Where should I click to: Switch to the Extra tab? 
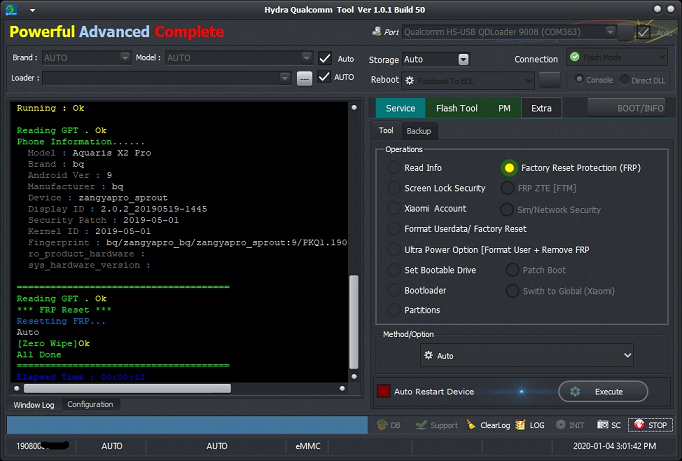pos(541,108)
